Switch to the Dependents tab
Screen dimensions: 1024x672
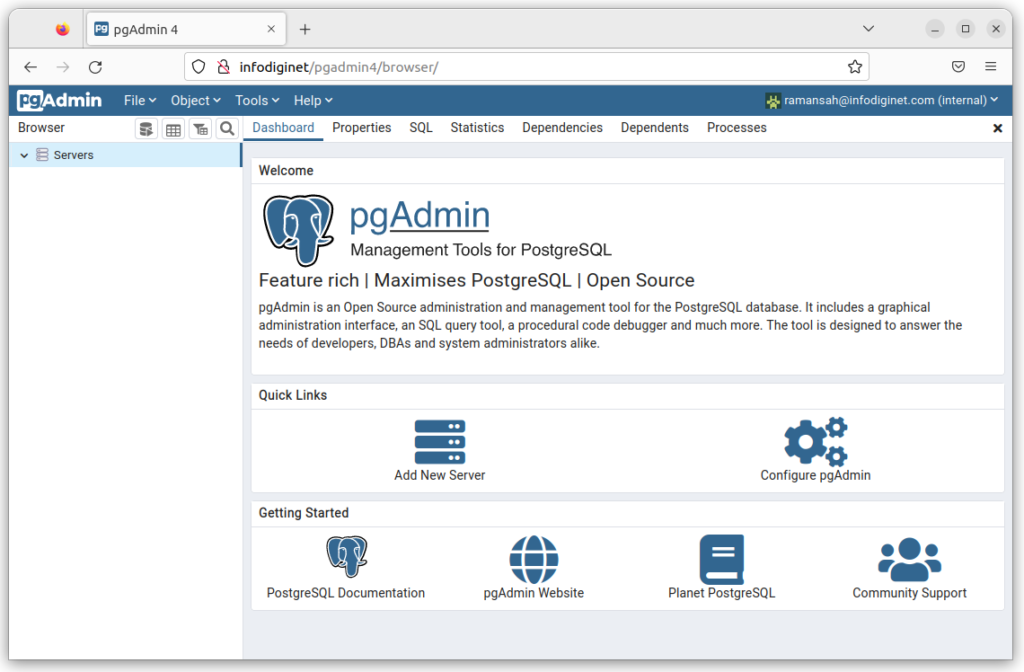[x=654, y=127]
